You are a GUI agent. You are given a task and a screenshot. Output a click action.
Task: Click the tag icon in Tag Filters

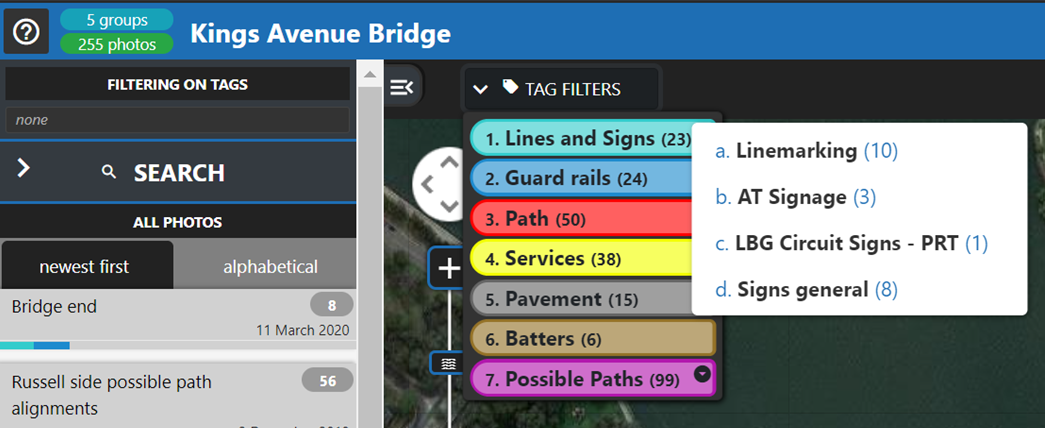510,88
